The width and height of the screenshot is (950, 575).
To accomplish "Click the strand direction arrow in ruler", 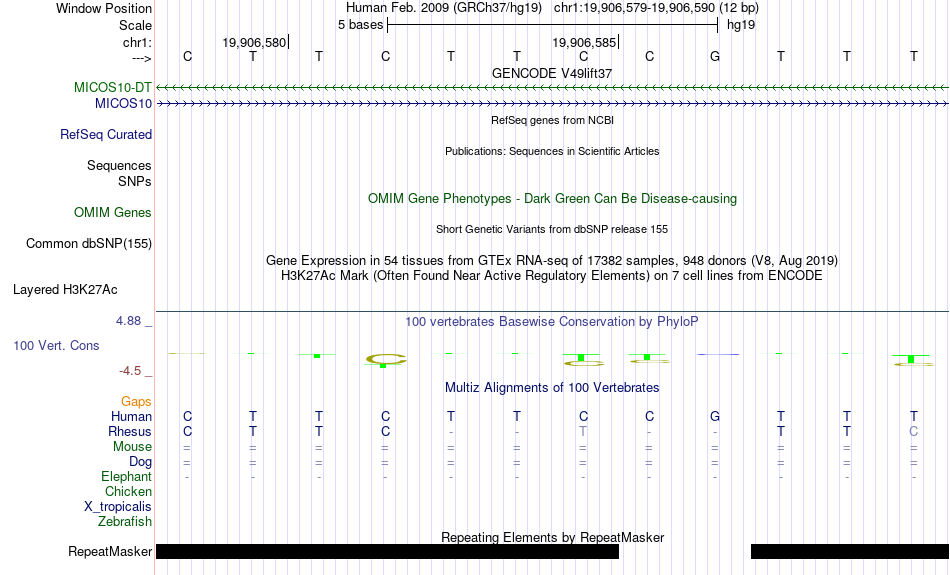I will (x=142, y=58).
